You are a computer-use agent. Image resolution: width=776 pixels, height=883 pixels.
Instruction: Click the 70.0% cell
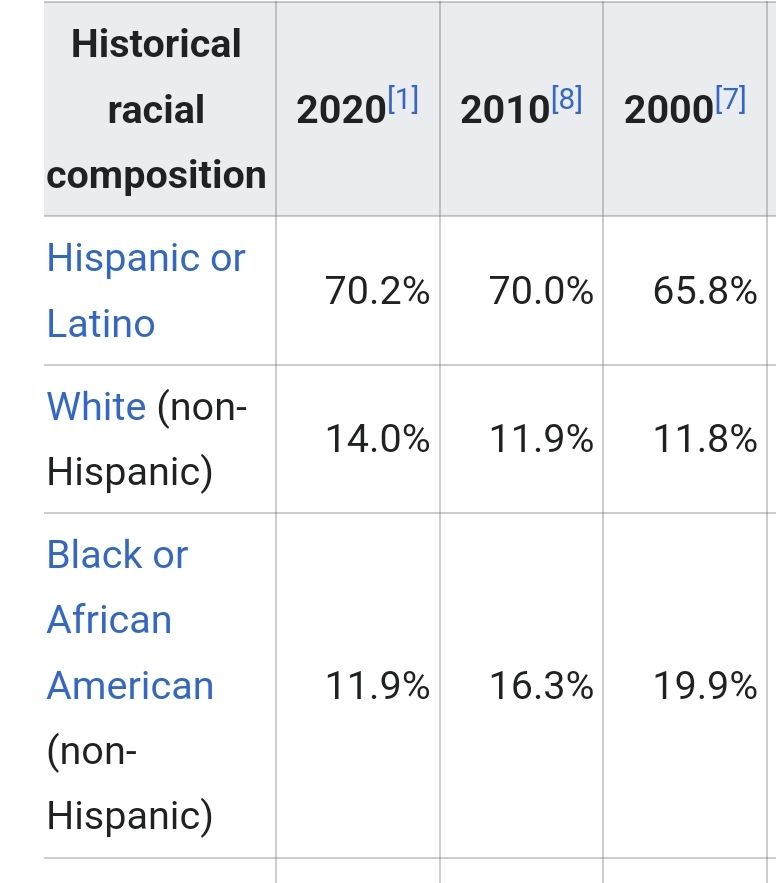coord(541,291)
